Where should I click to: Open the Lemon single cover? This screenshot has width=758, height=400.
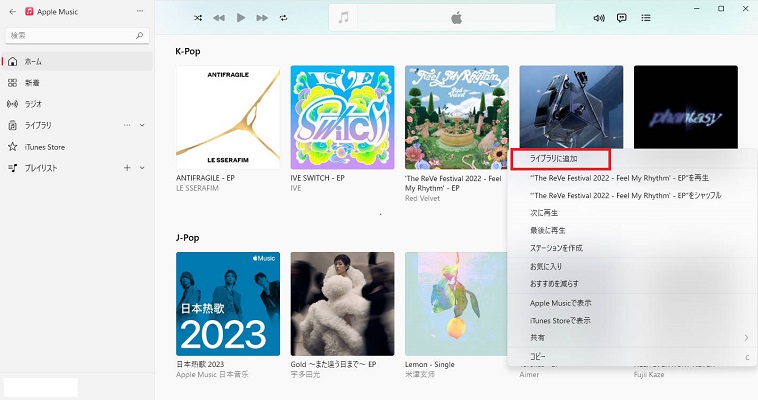(456, 304)
